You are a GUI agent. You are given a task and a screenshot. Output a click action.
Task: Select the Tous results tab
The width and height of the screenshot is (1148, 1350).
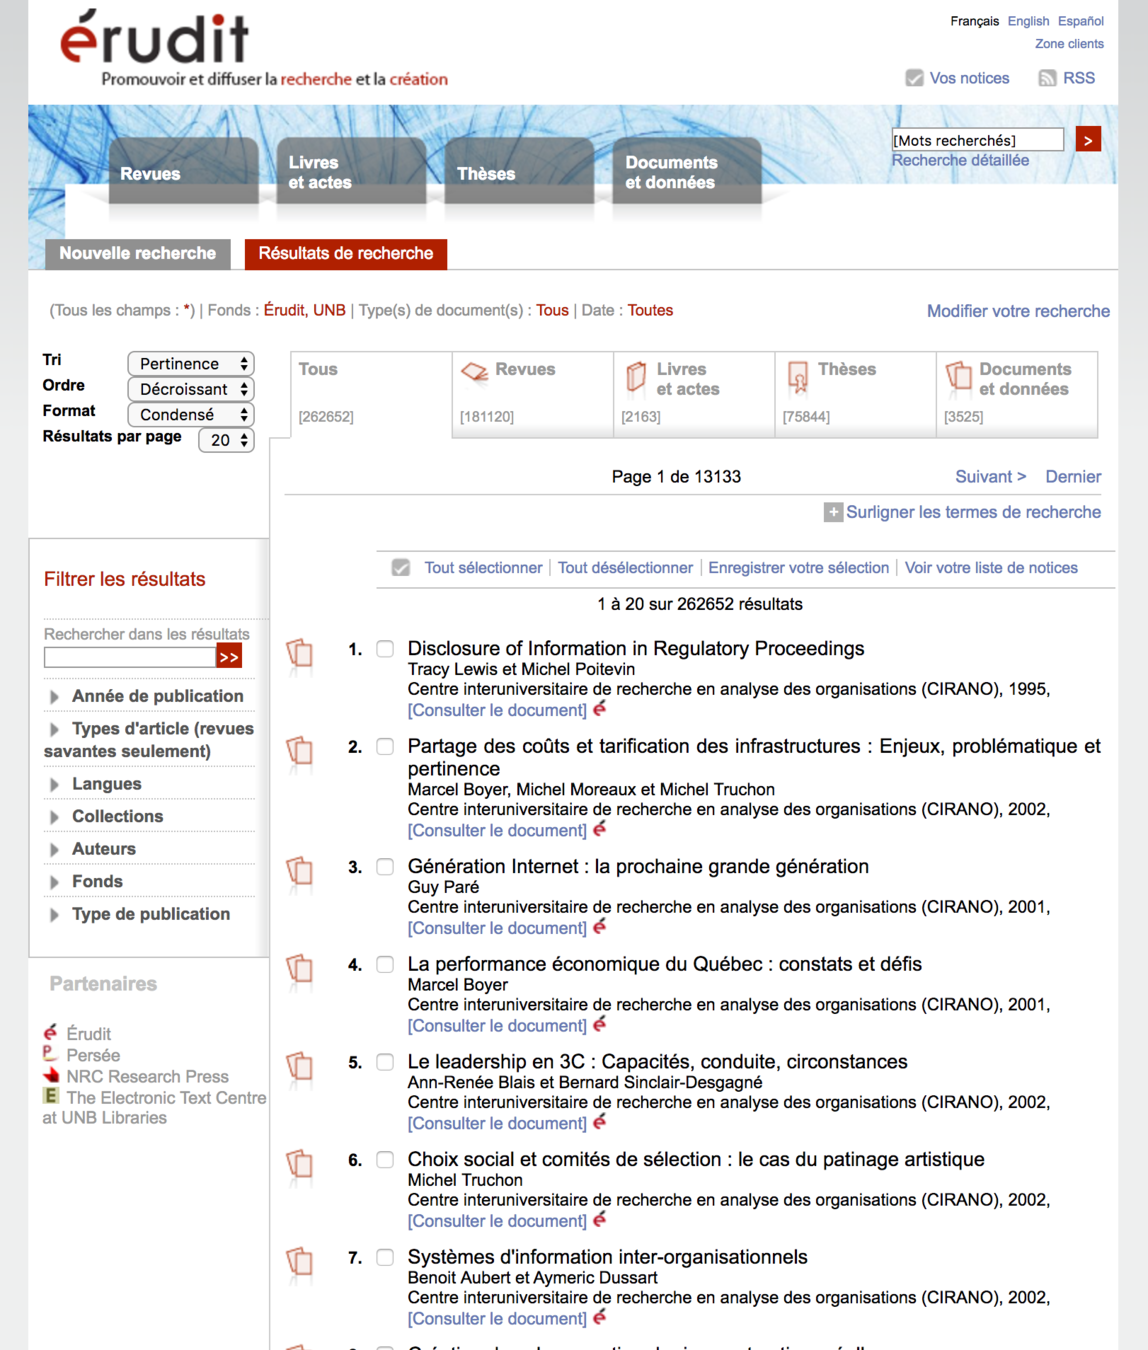(x=371, y=394)
